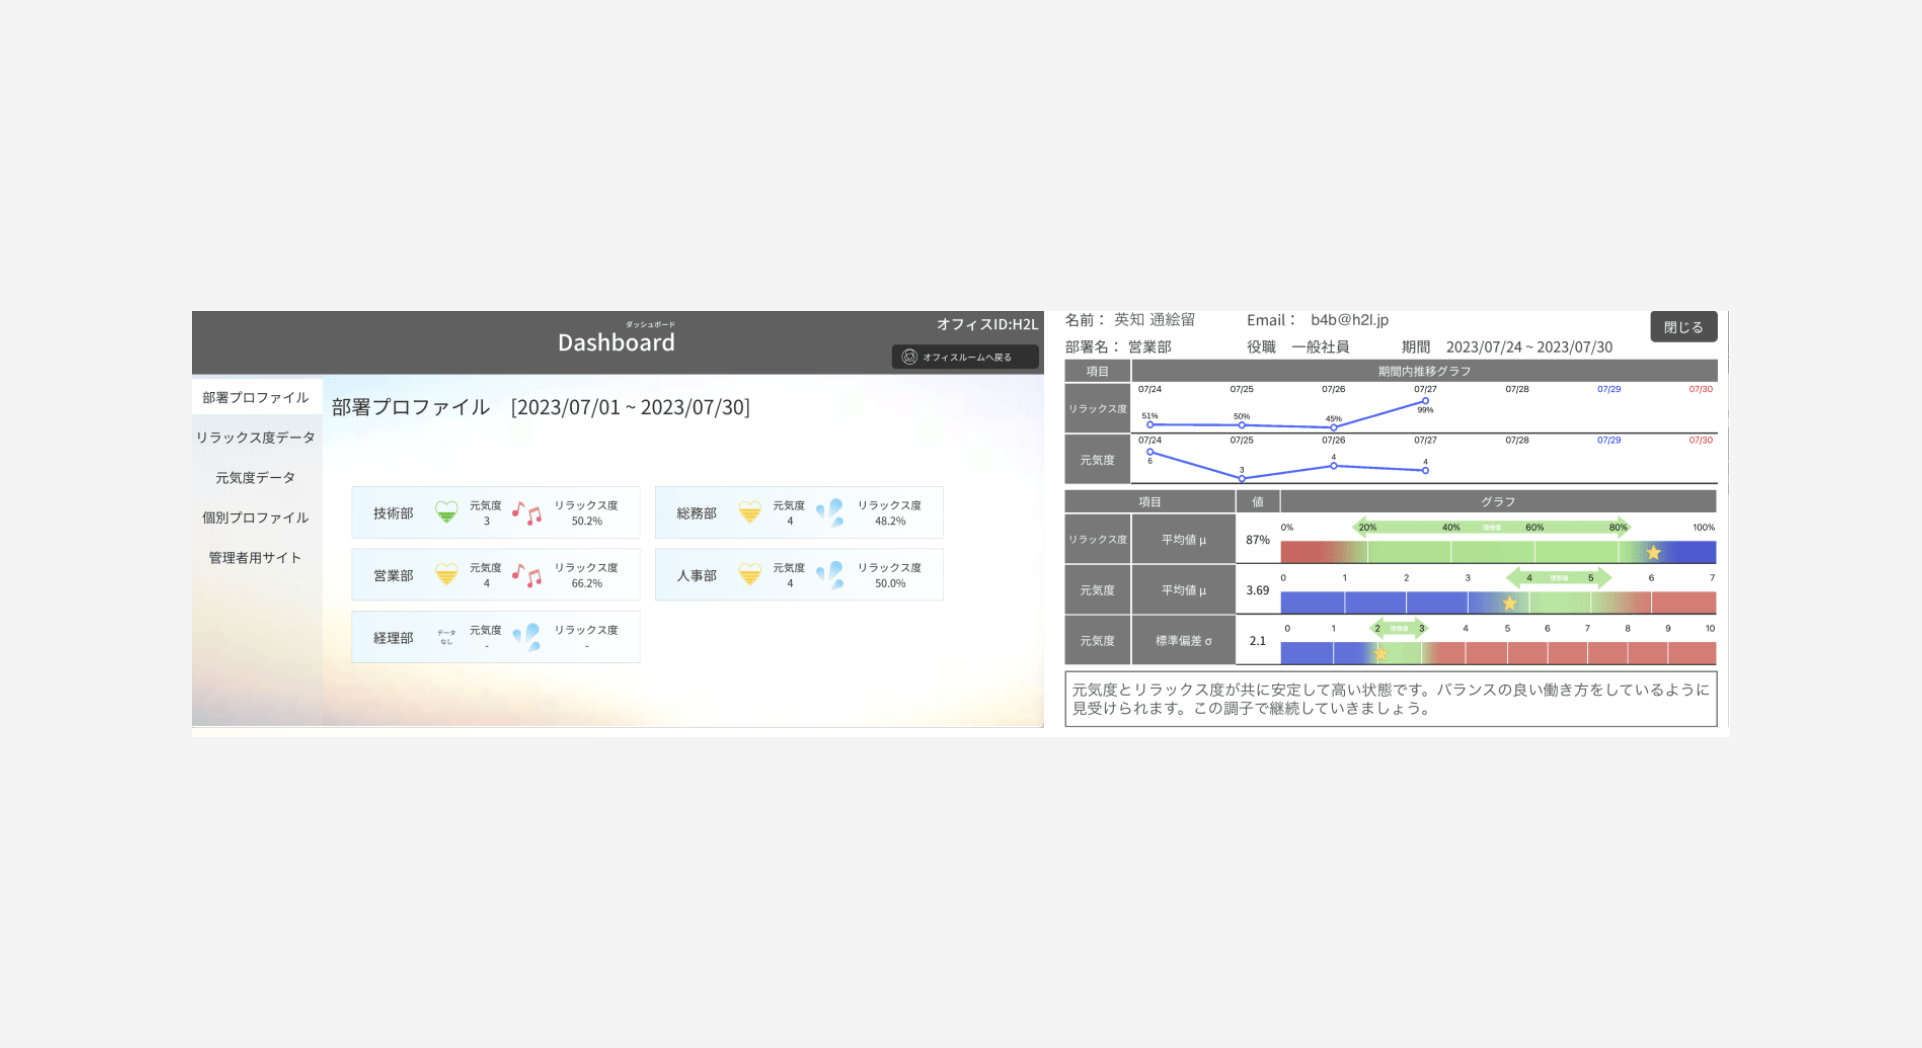Screen dimensions: 1922x1048
Task: Go to 管理者用サイト from the sidebar
Action: tap(256, 557)
